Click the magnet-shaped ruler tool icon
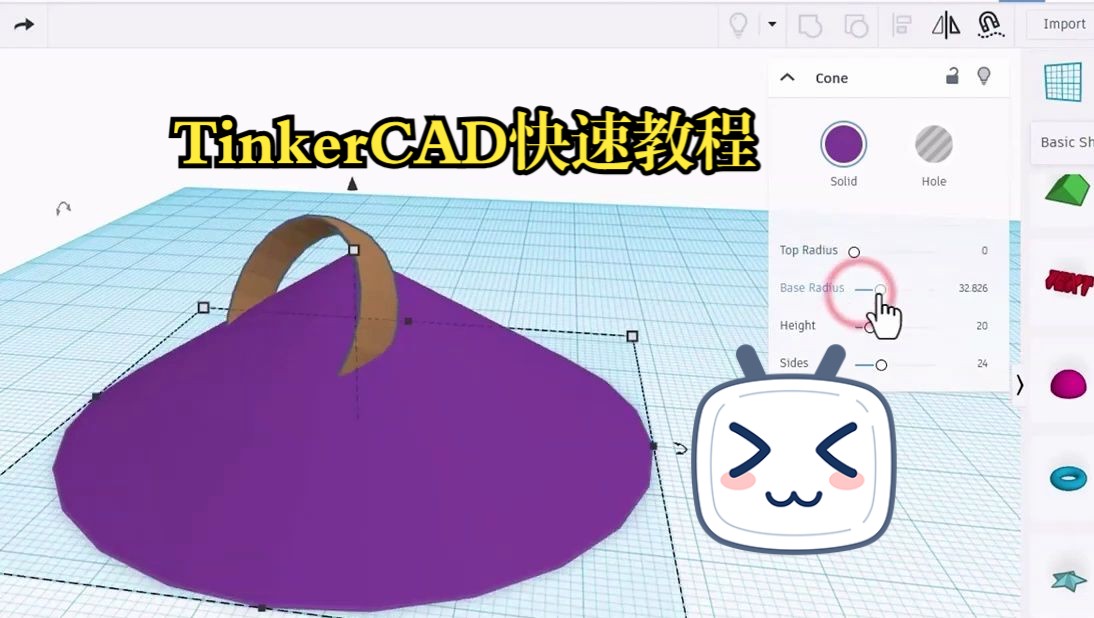Image resolution: width=1094 pixels, height=618 pixels. click(989, 25)
